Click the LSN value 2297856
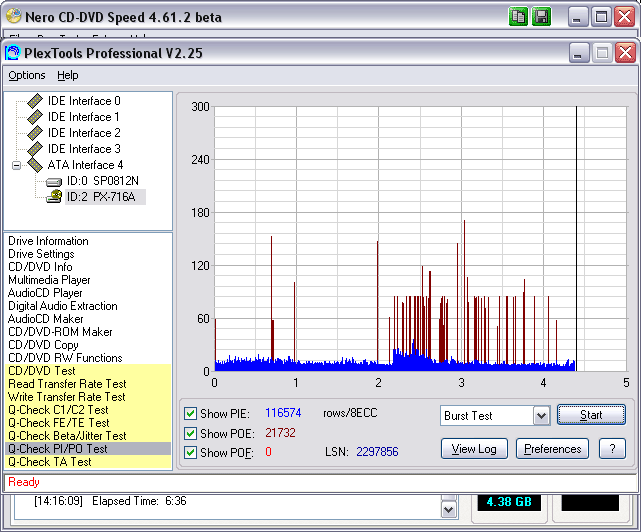Image resolution: width=641 pixels, height=532 pixels. 377,452
